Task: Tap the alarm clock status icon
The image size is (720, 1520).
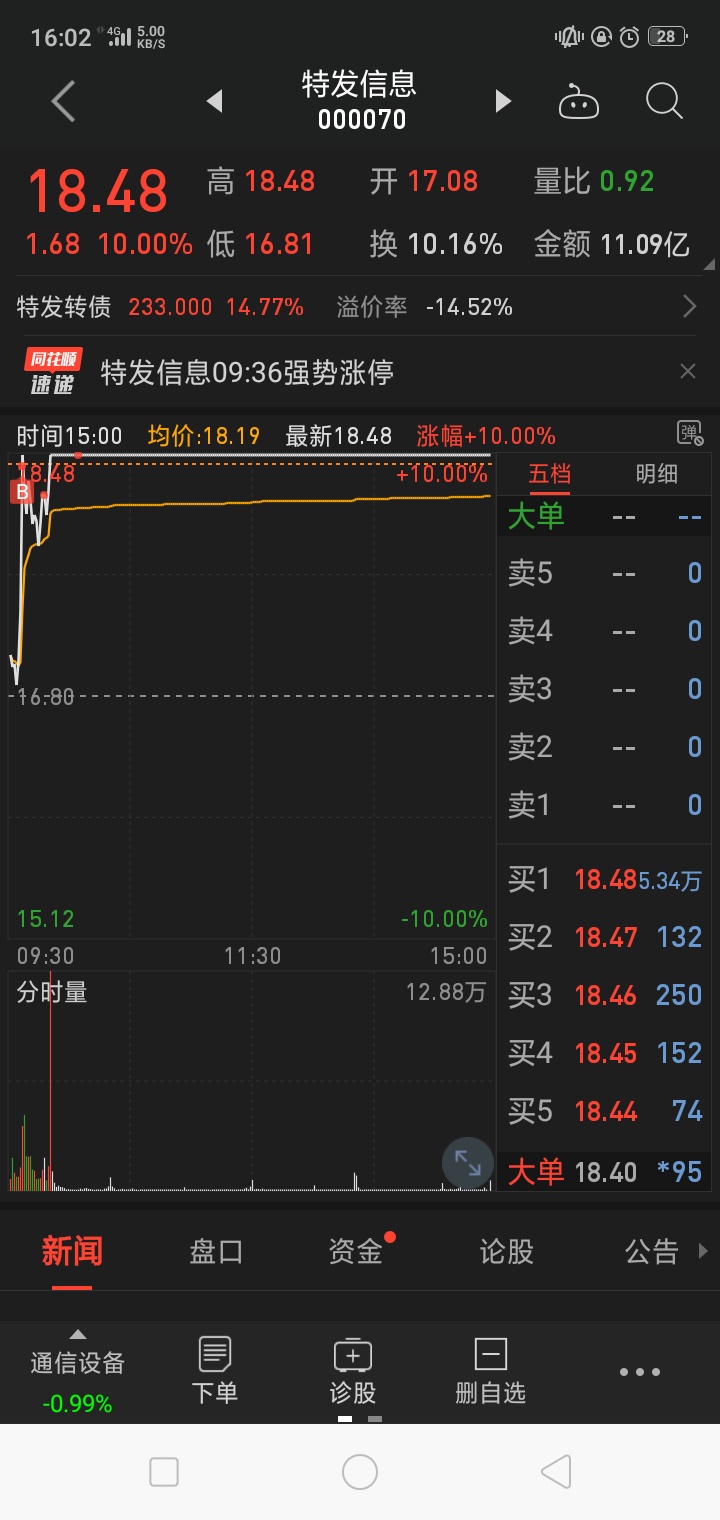Action: coord(629,37)
